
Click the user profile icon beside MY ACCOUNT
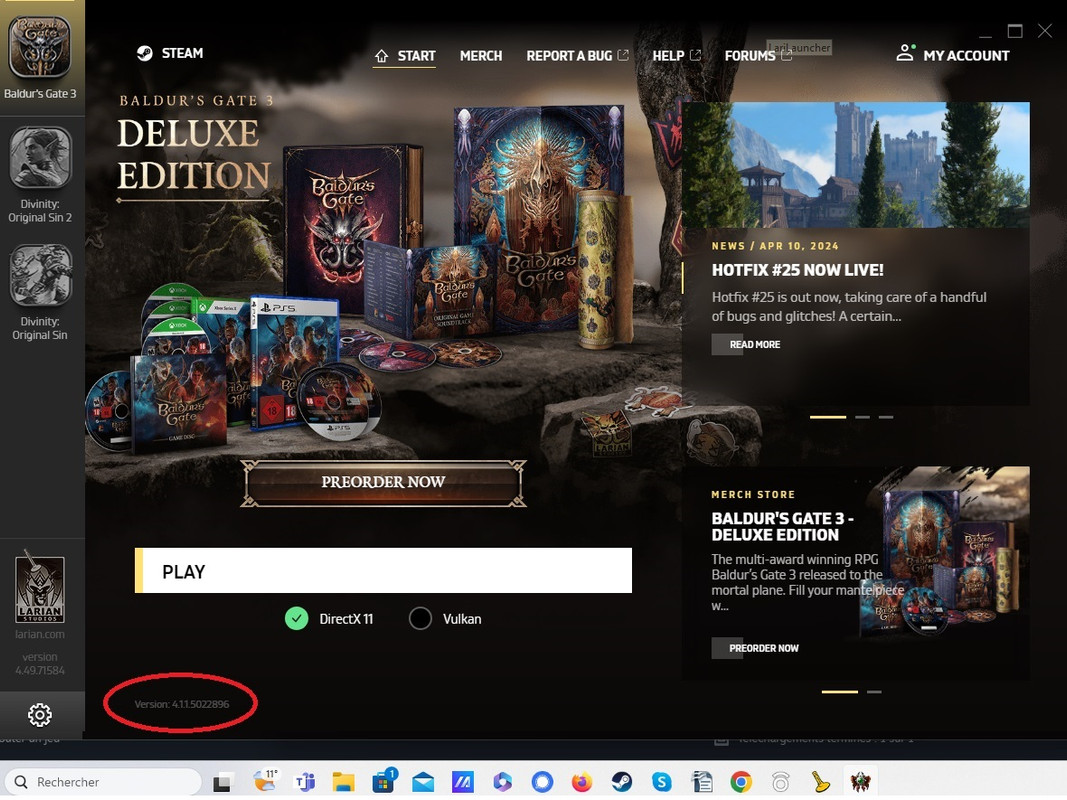pyautogui.click(x=905, y=53)
